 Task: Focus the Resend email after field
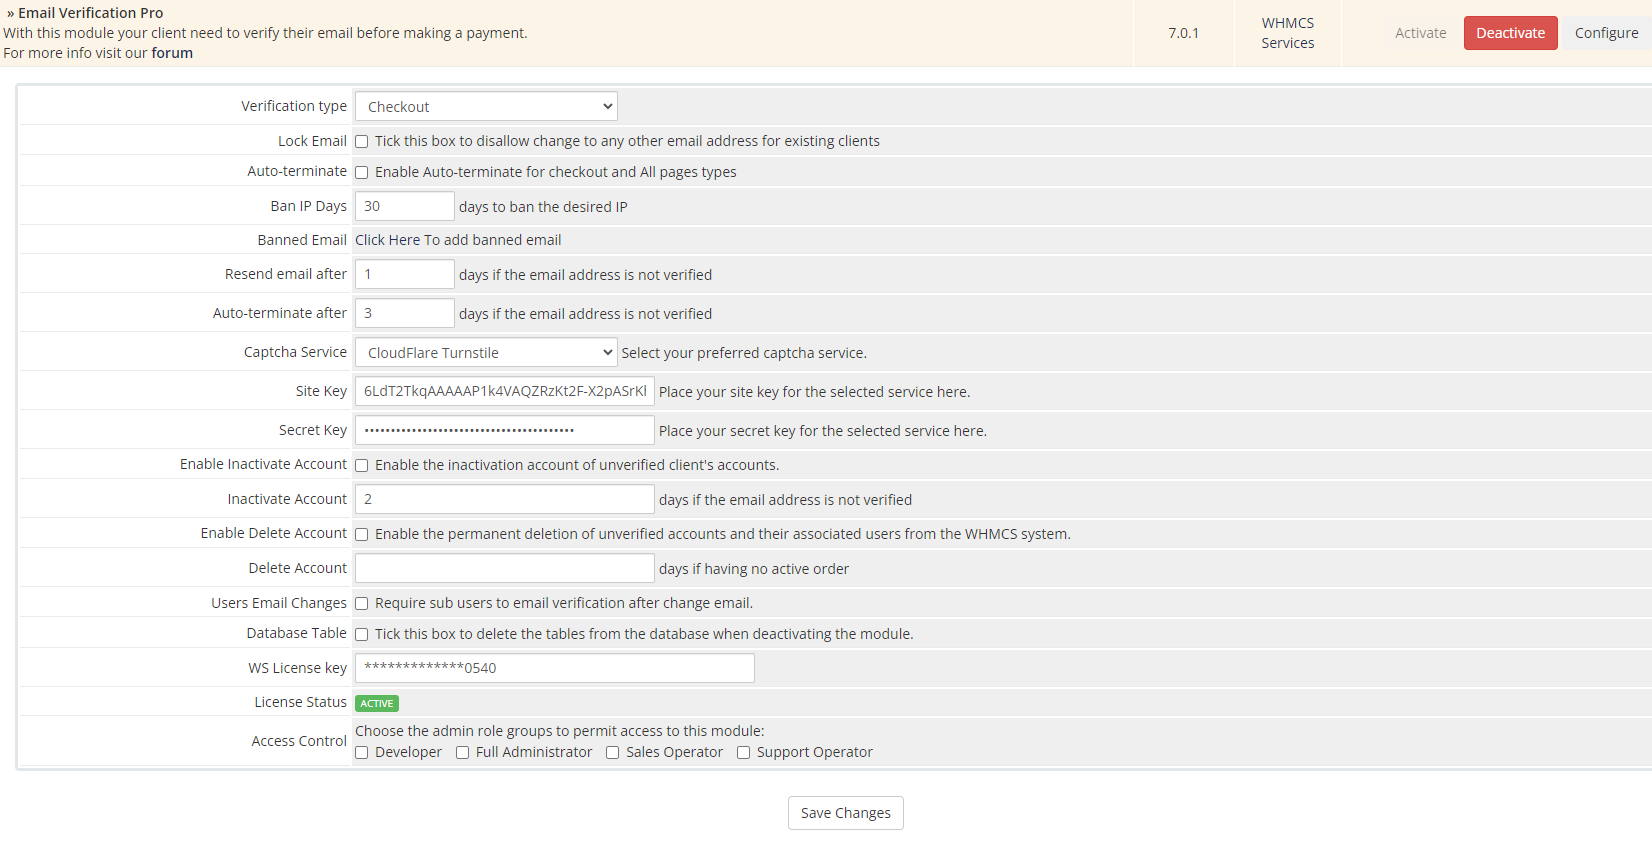click(x=405, y=274)
